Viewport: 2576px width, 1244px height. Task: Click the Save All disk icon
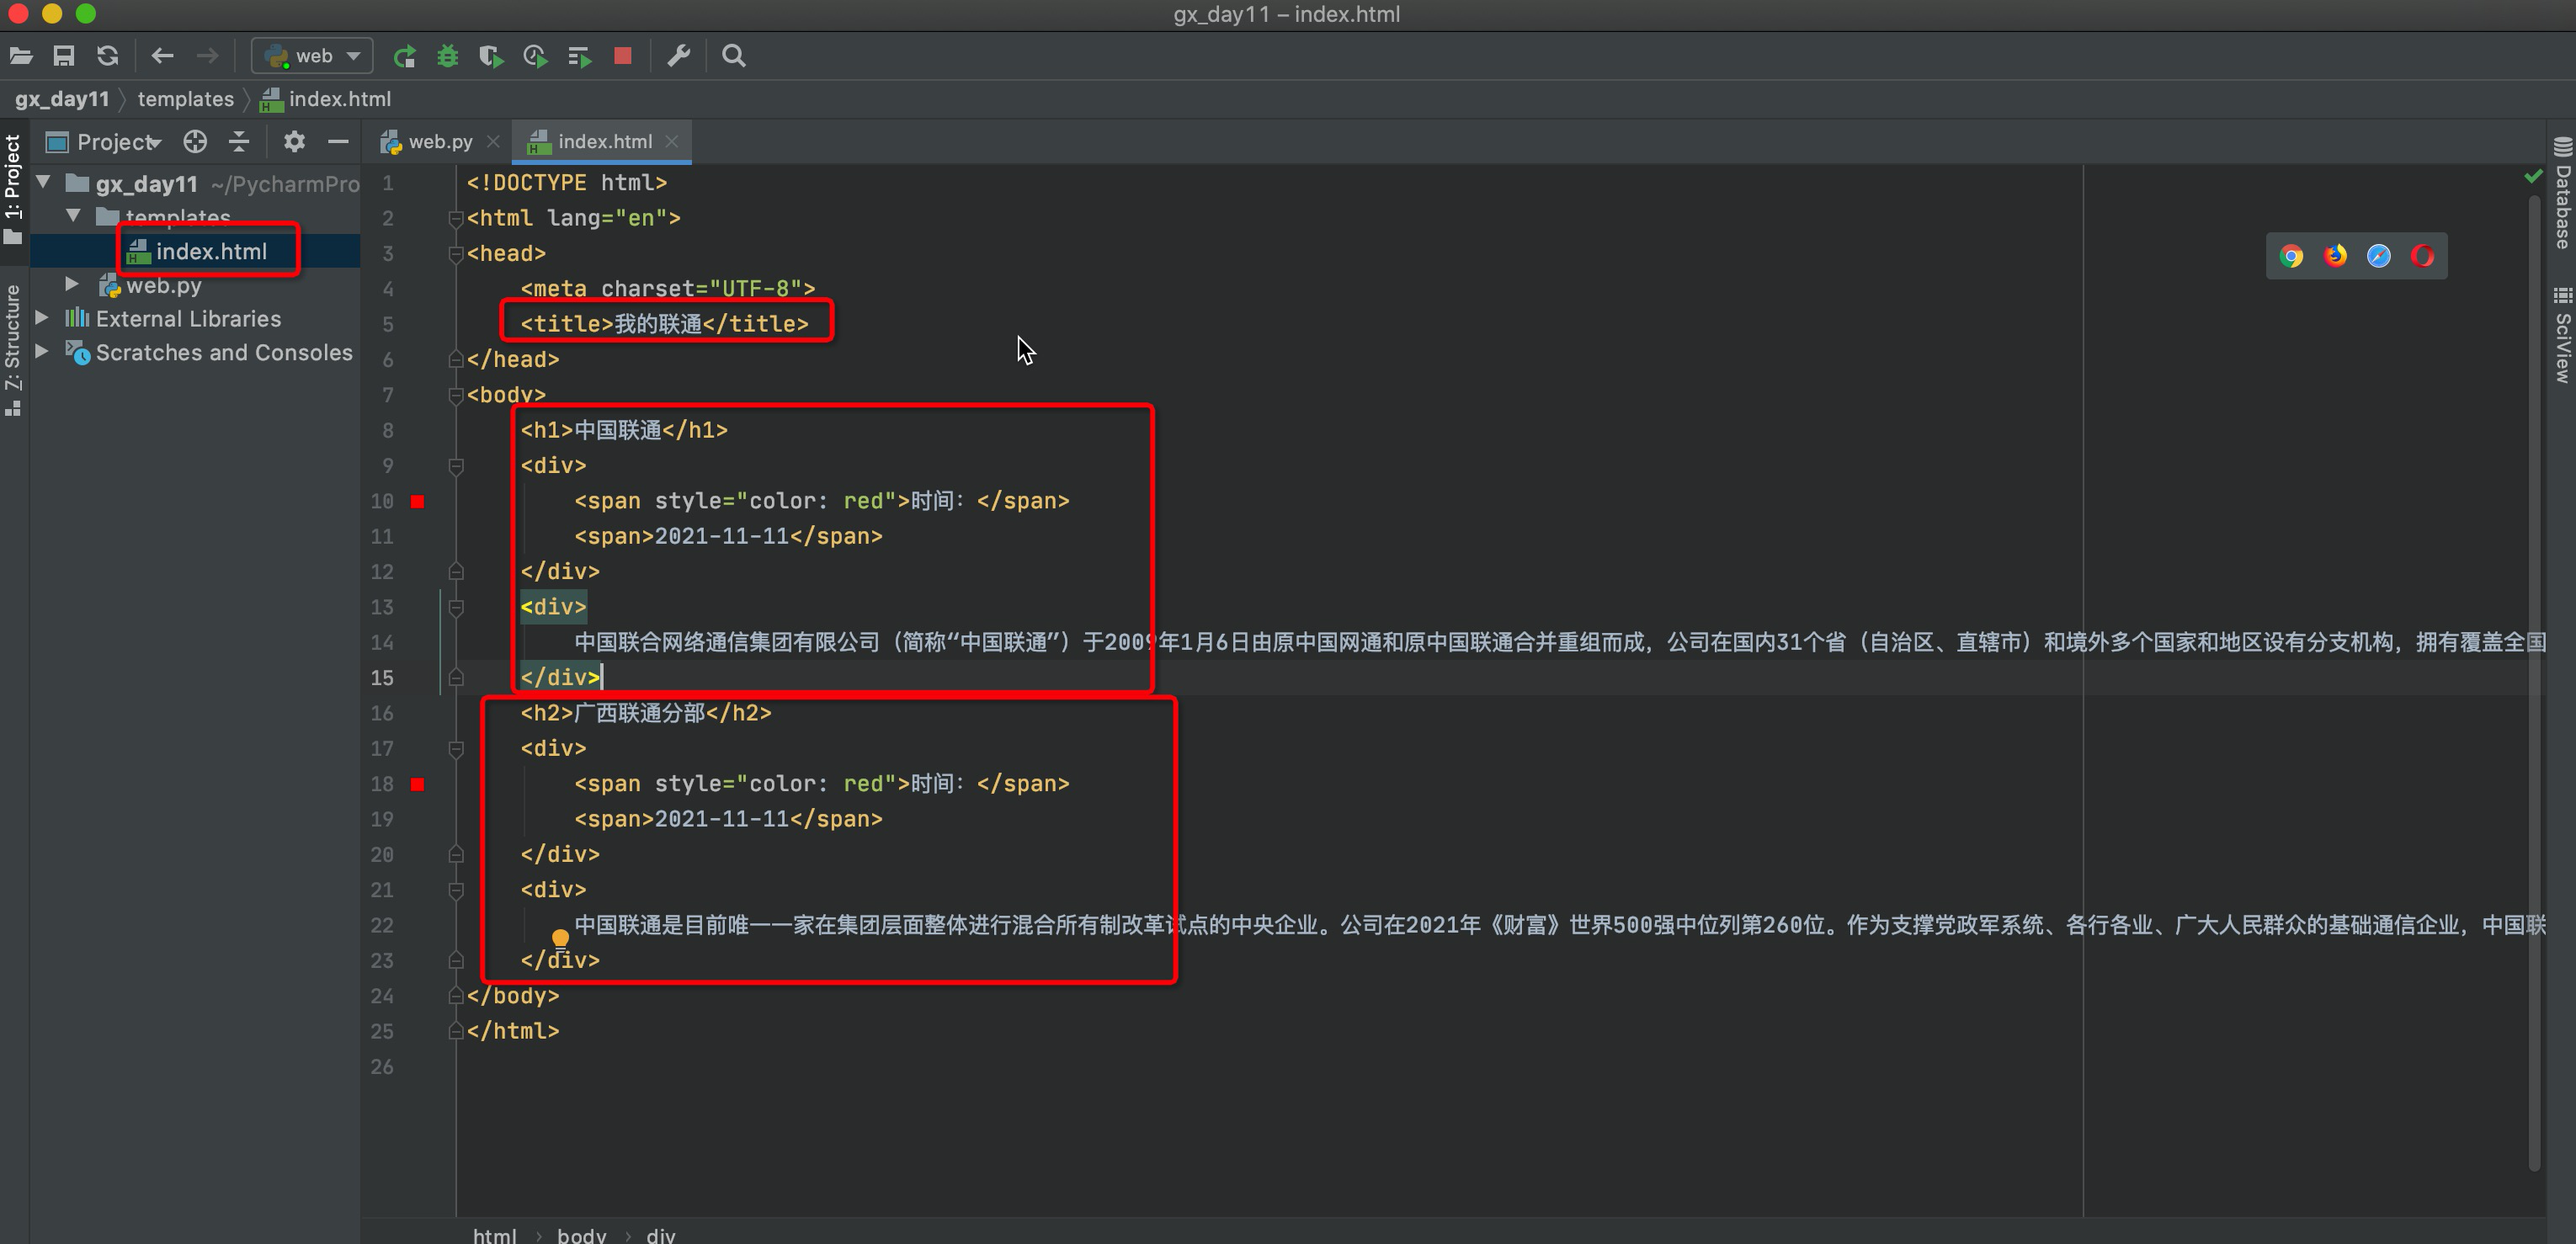[64, 56]
